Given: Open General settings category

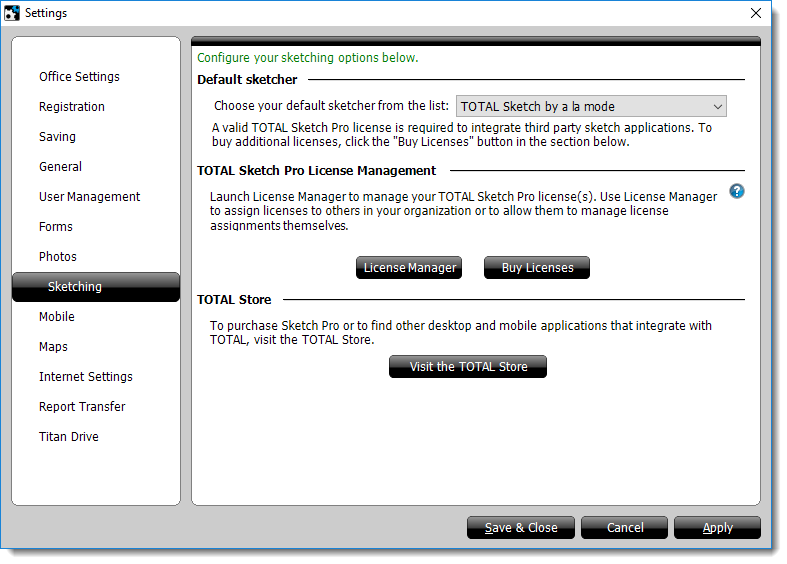Looking at the screenshot, I should click(60, 167).
